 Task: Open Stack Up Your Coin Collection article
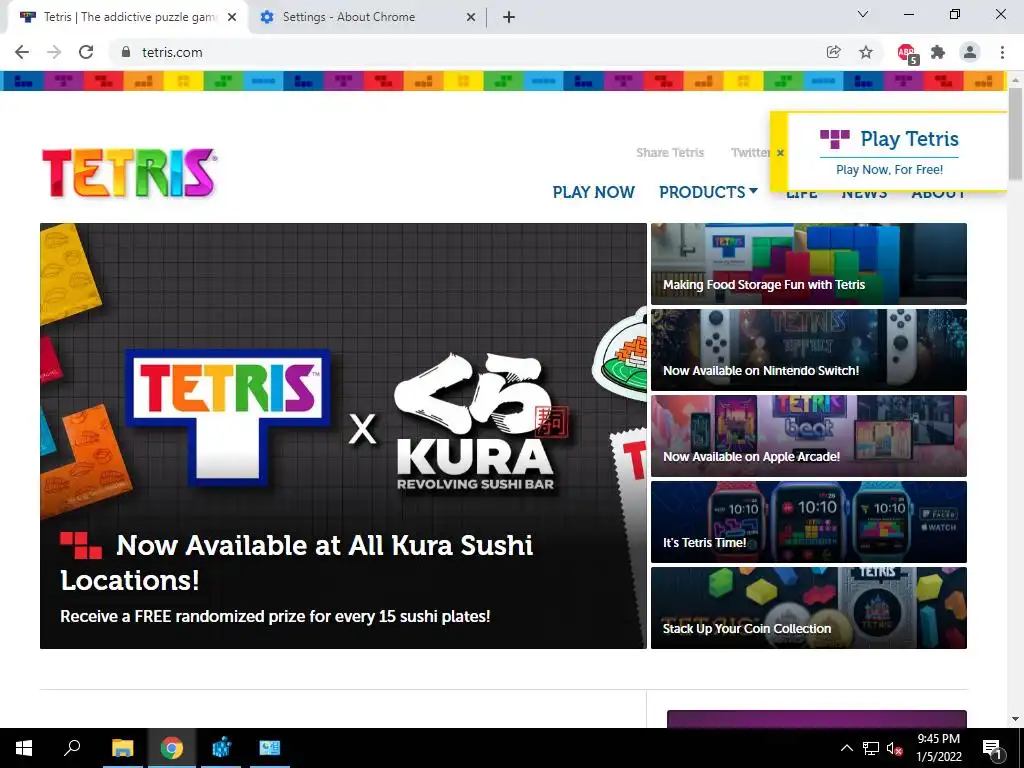coord(808,608)
